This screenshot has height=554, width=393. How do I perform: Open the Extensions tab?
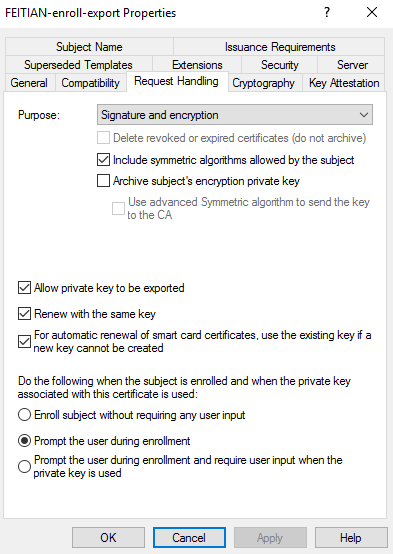(x=197, y=65)
